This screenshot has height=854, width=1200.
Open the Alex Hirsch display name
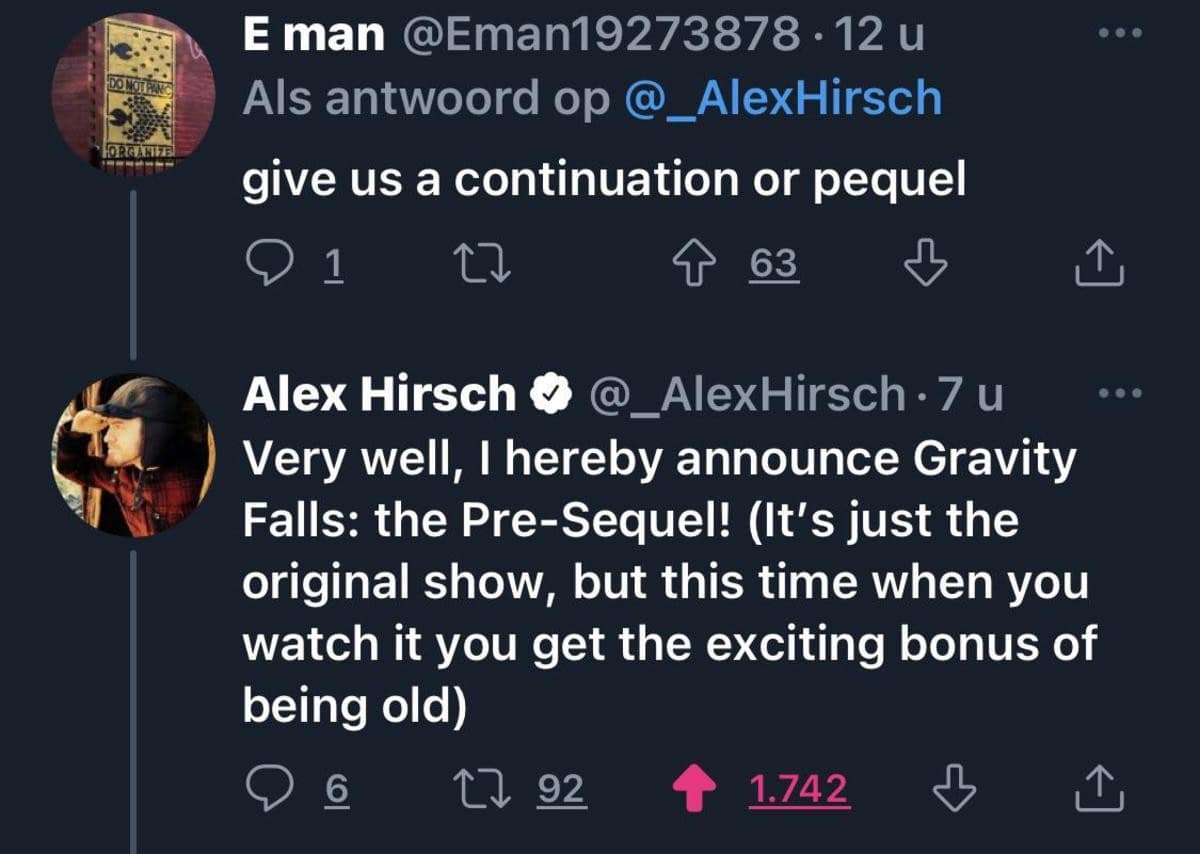[378, 395]
